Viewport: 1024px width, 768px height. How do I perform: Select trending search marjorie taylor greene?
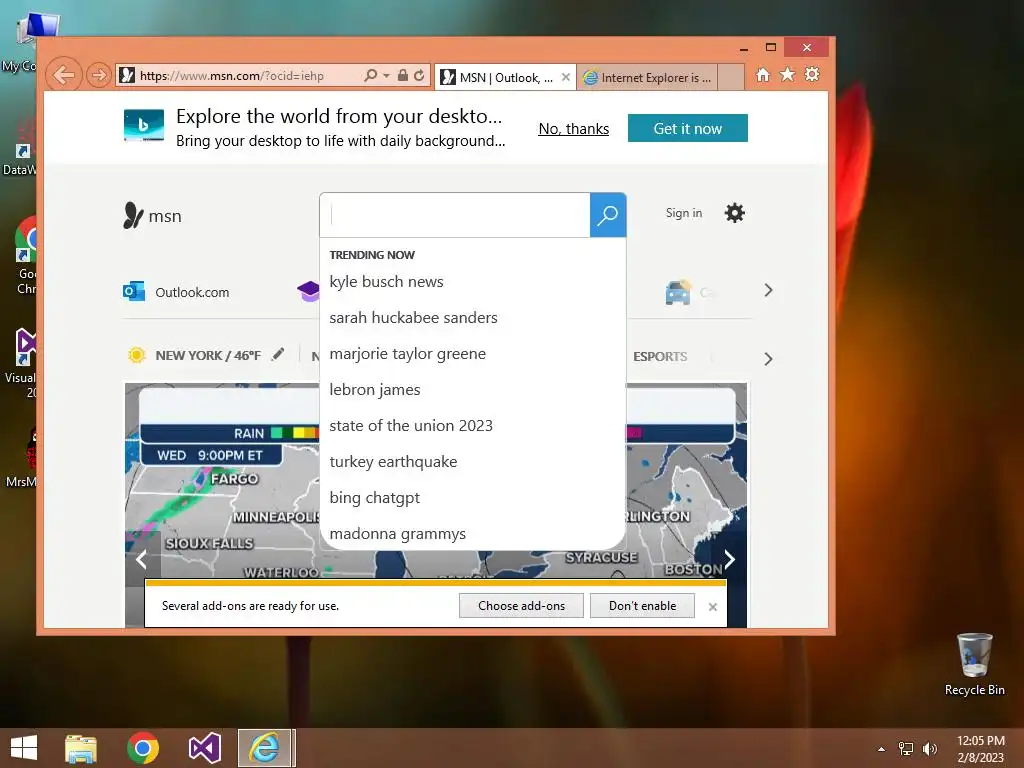[408, 353]
